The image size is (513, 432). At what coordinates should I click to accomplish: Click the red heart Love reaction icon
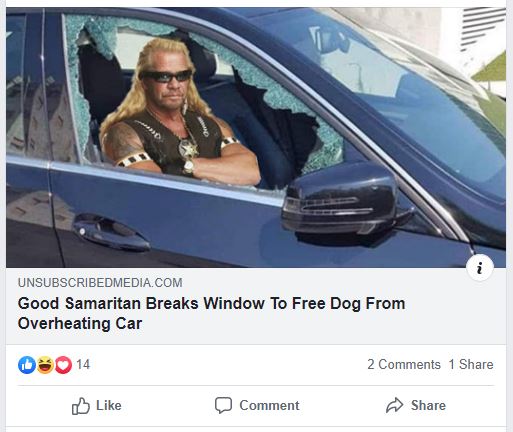pos(63,365)
